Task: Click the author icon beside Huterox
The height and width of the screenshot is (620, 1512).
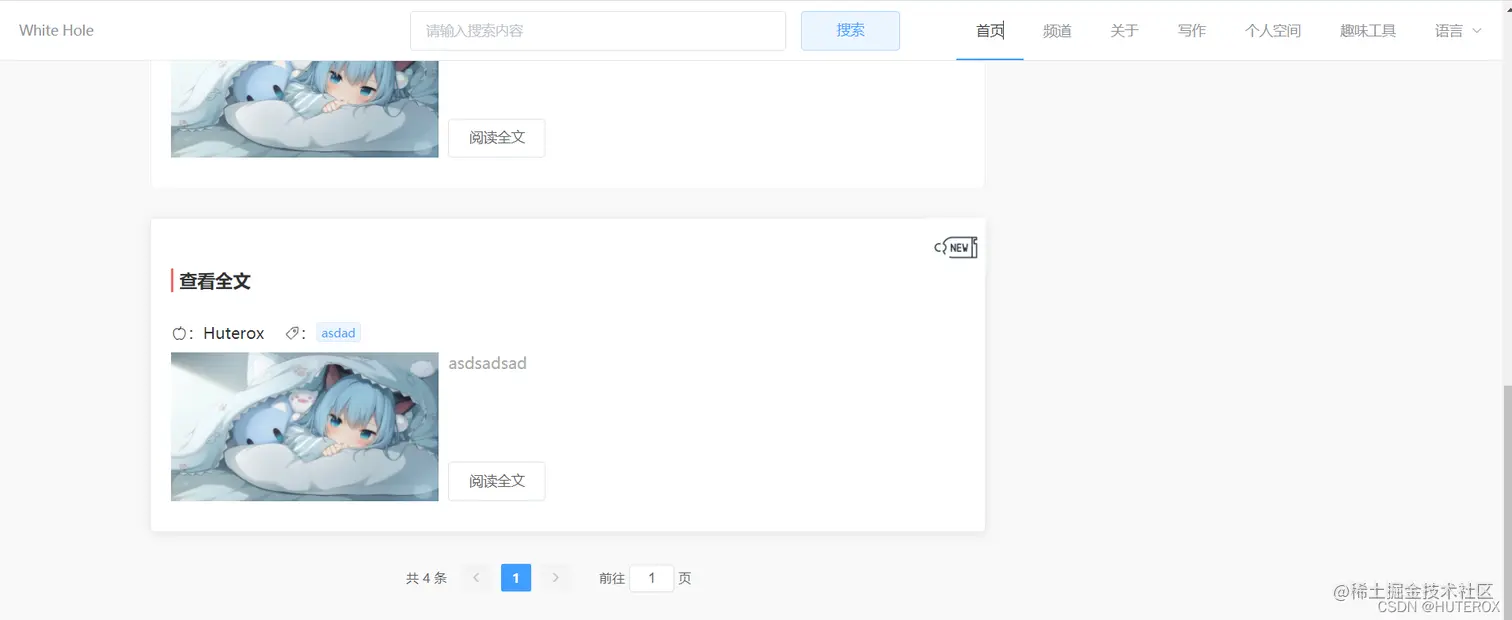Action: tap(180, 333)
